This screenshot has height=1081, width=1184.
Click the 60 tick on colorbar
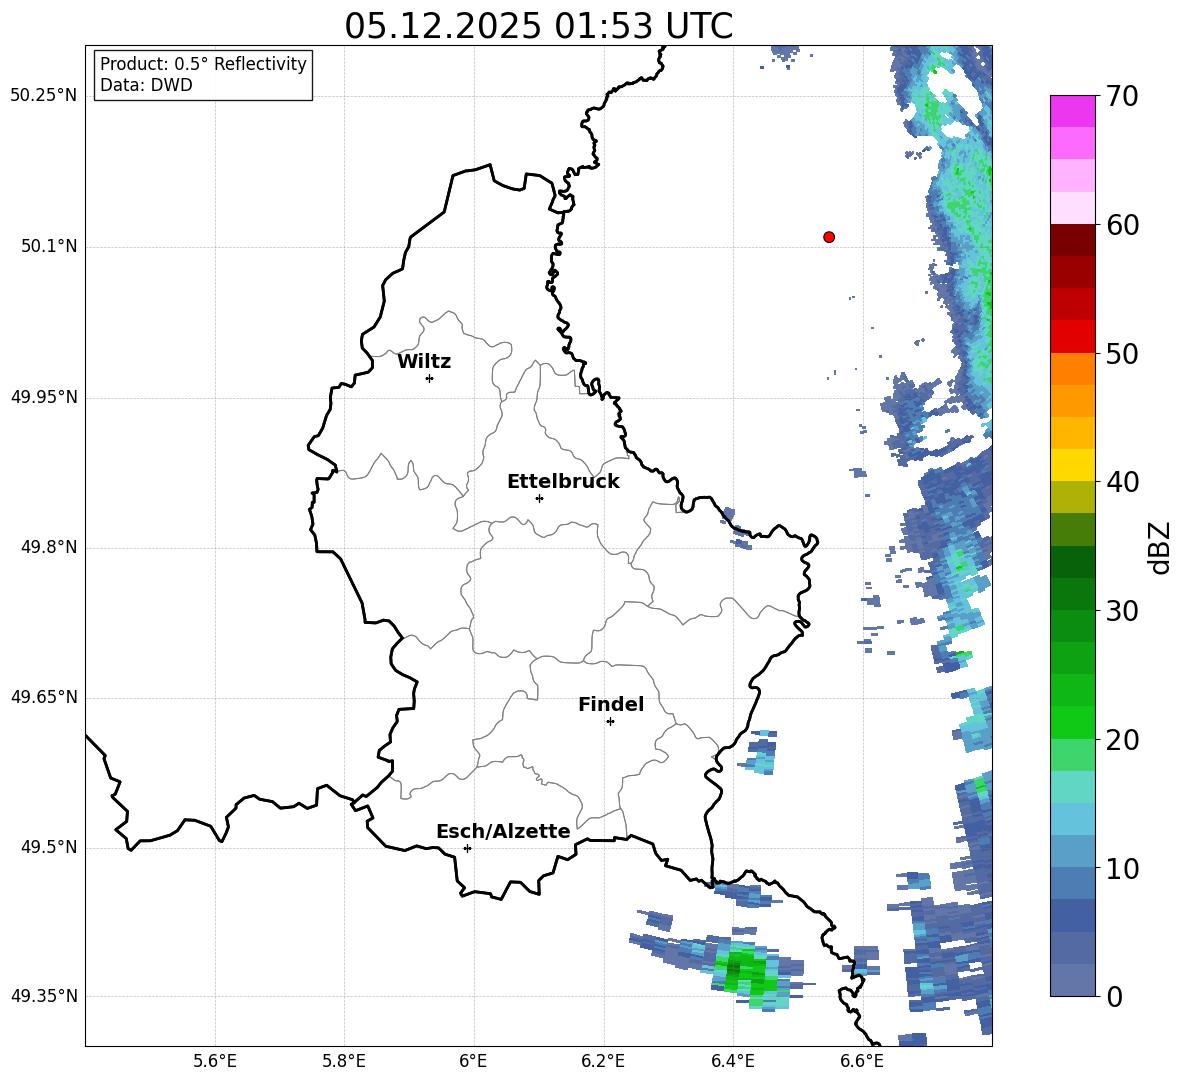[1122, 225]
